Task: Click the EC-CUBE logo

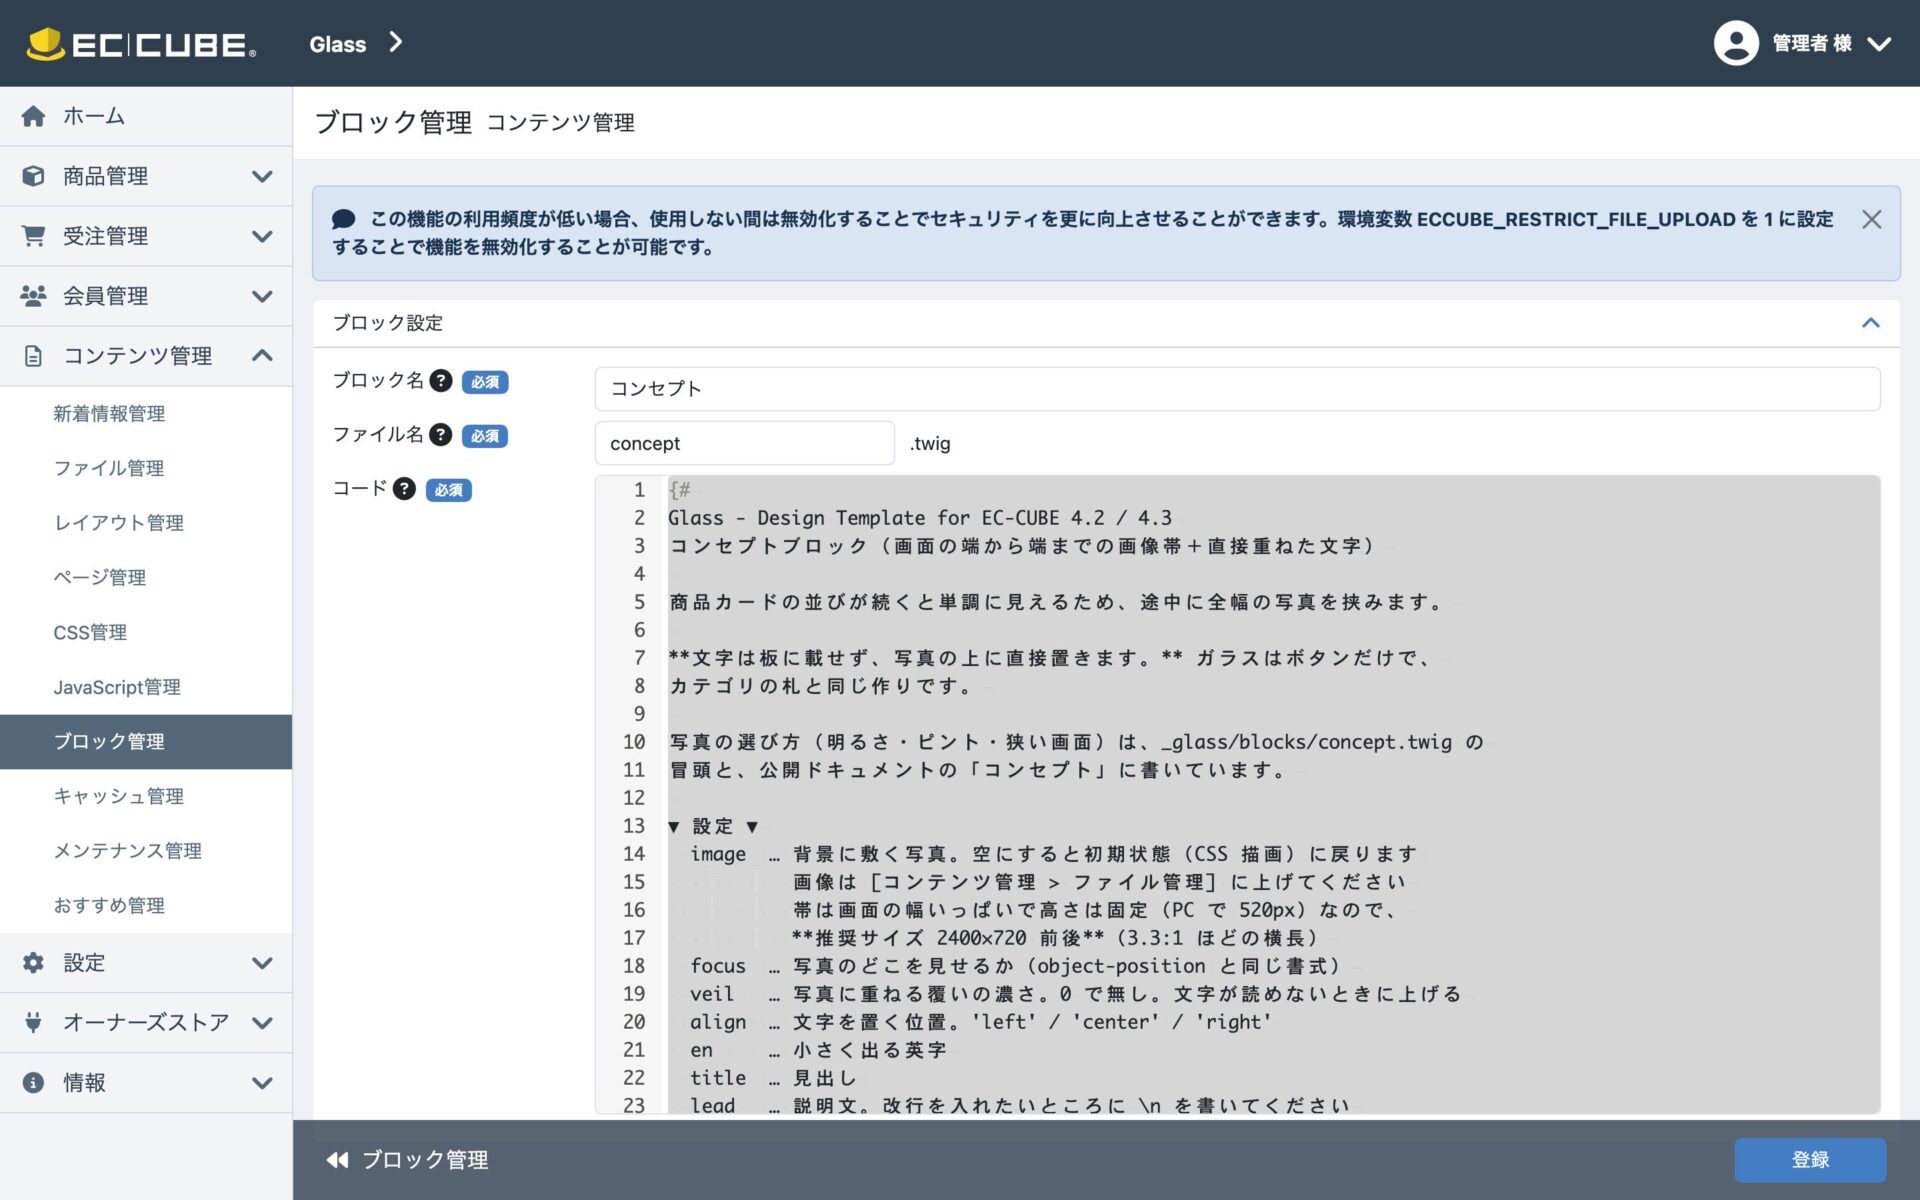Action: click(141, 44)
